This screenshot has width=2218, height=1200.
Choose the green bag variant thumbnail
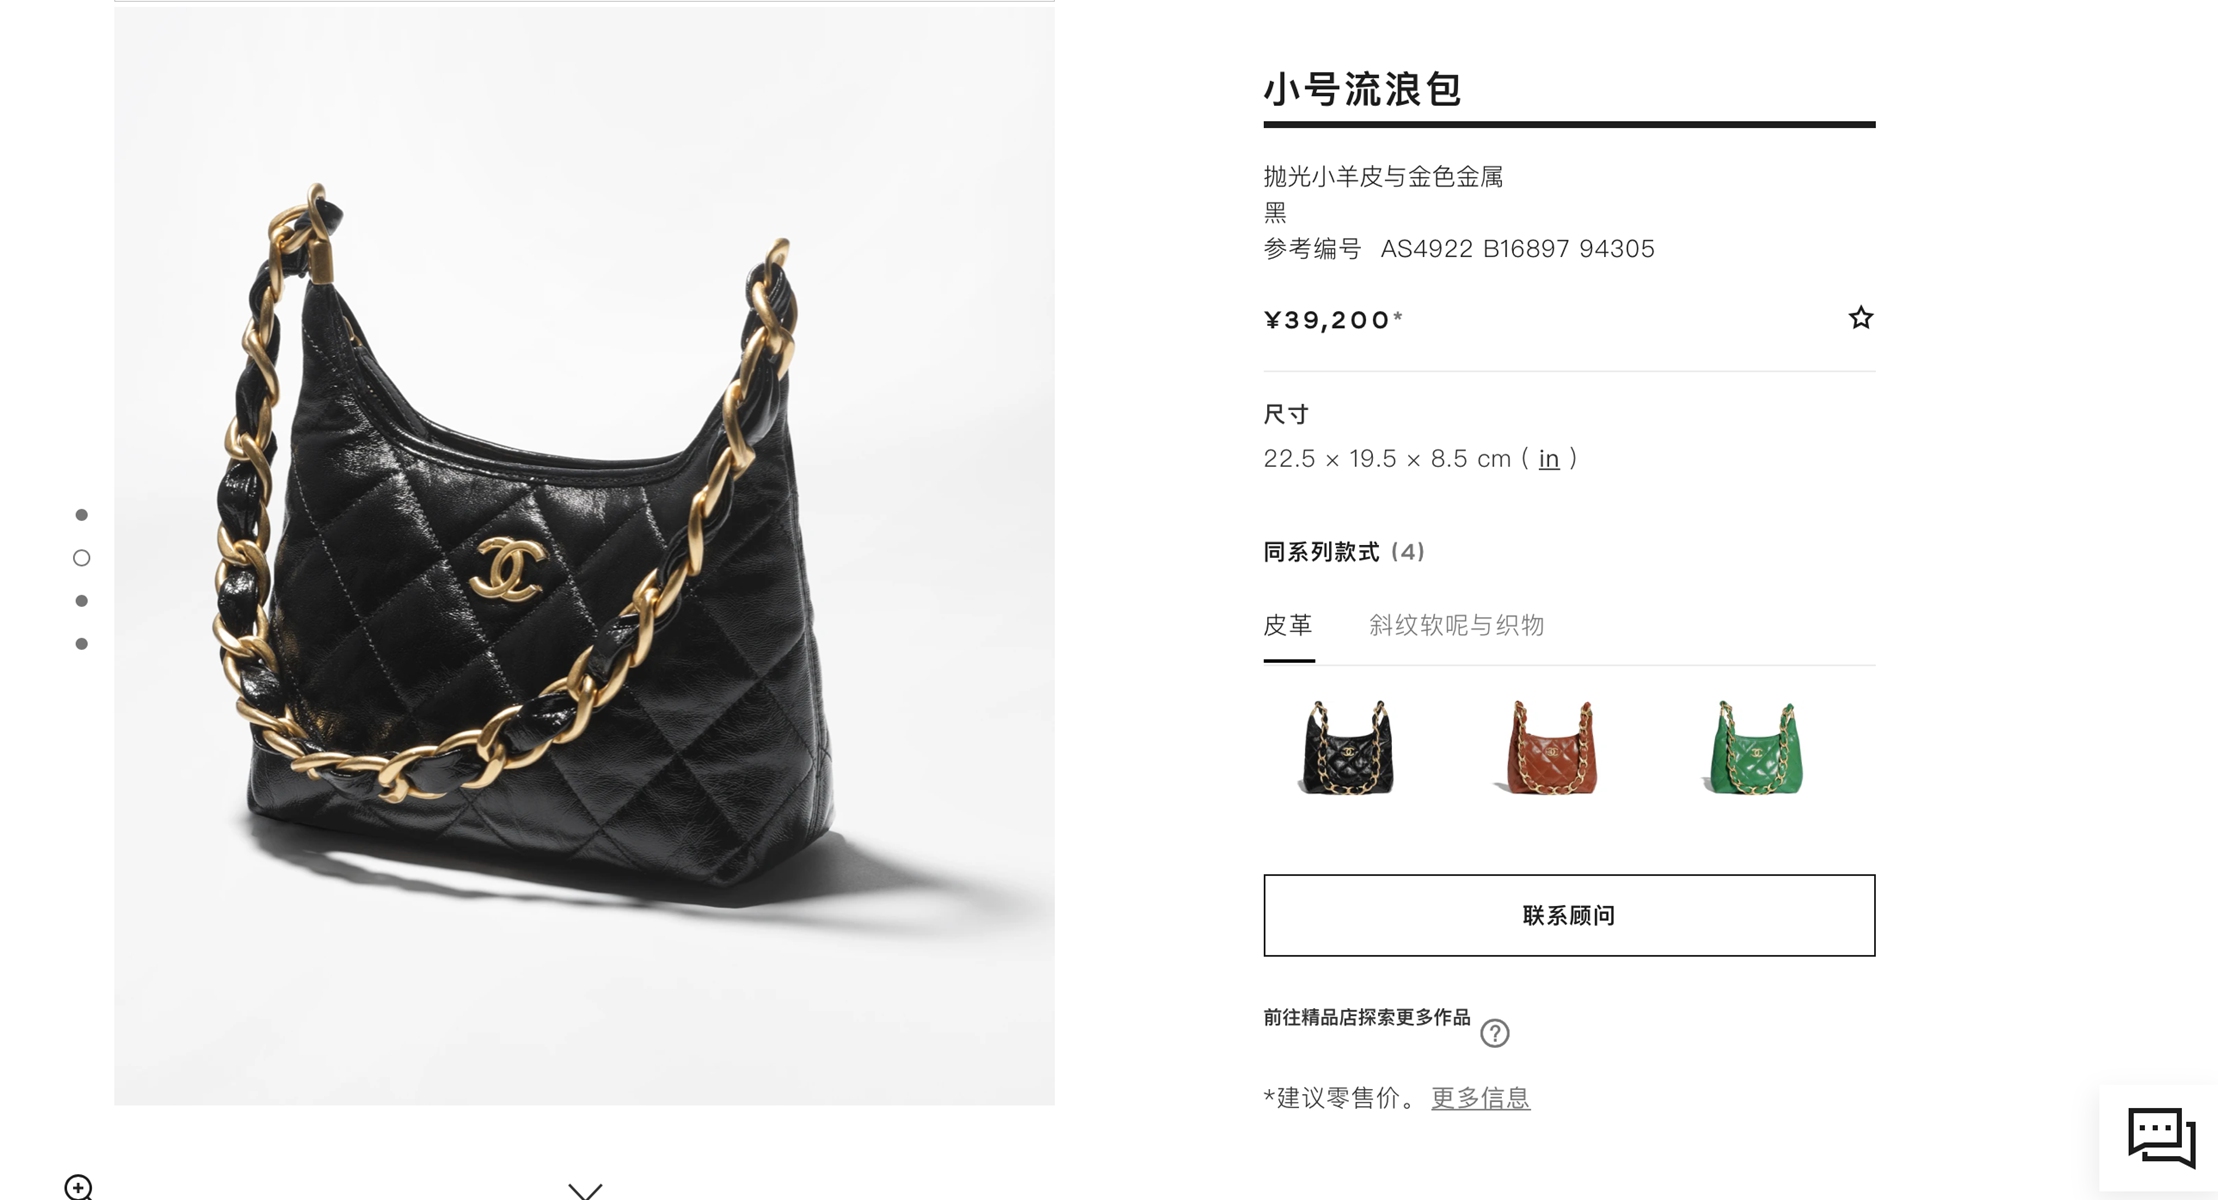click(1755, 747)
